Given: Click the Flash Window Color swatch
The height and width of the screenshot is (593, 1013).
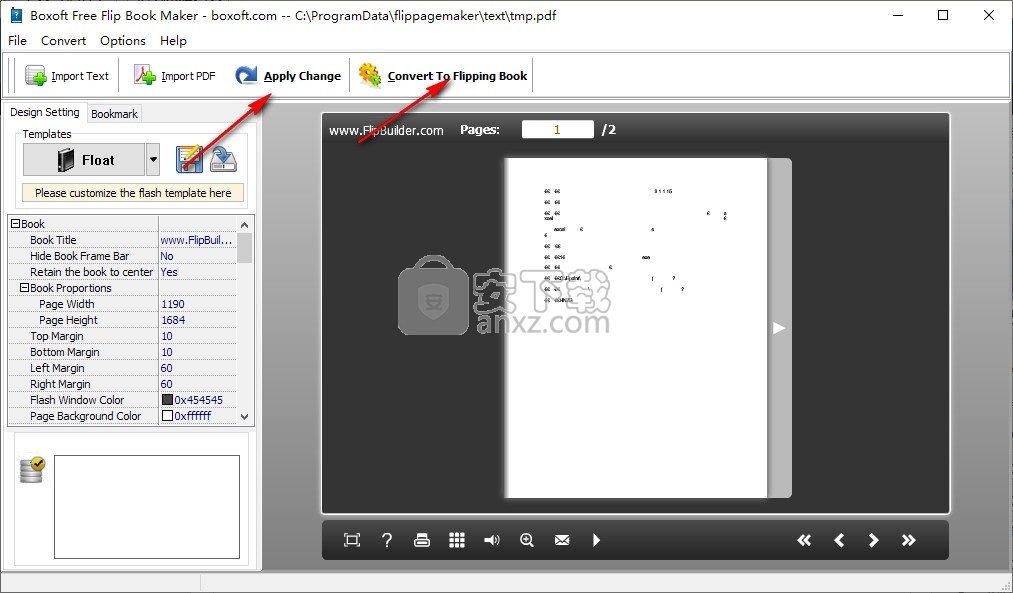Looking at the screenshot, I should tap(167, 400).
